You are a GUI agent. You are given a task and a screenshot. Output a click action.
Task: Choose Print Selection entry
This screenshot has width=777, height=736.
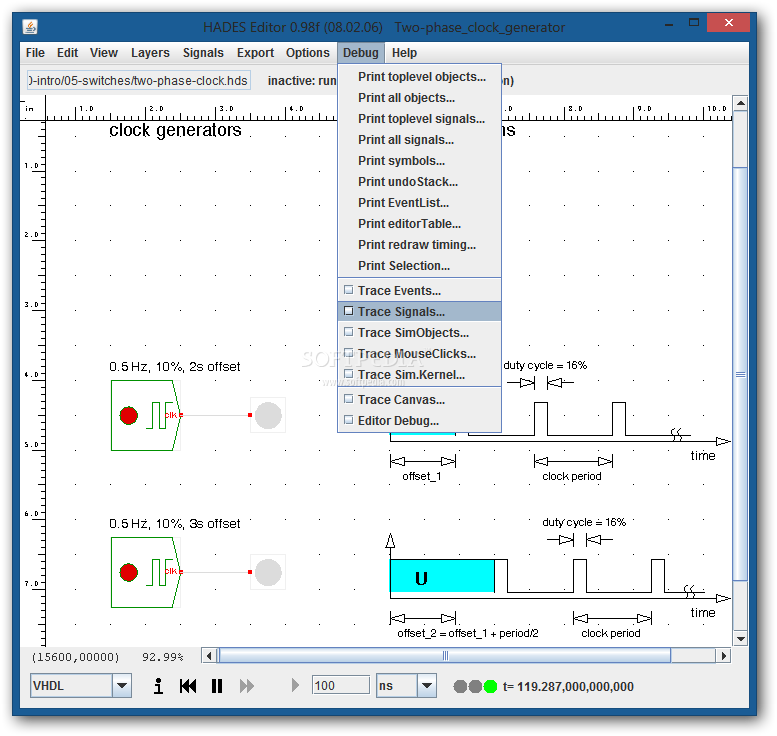coord(419,266)
